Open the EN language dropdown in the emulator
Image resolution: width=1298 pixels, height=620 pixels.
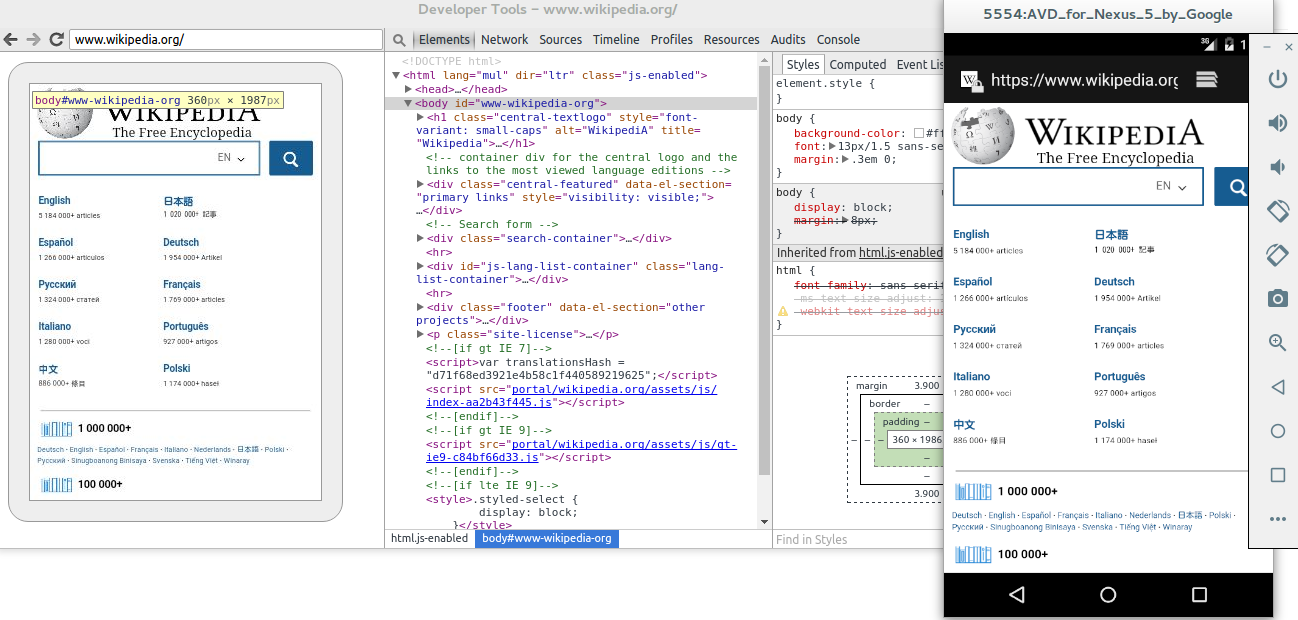[x=1170, y=186]
